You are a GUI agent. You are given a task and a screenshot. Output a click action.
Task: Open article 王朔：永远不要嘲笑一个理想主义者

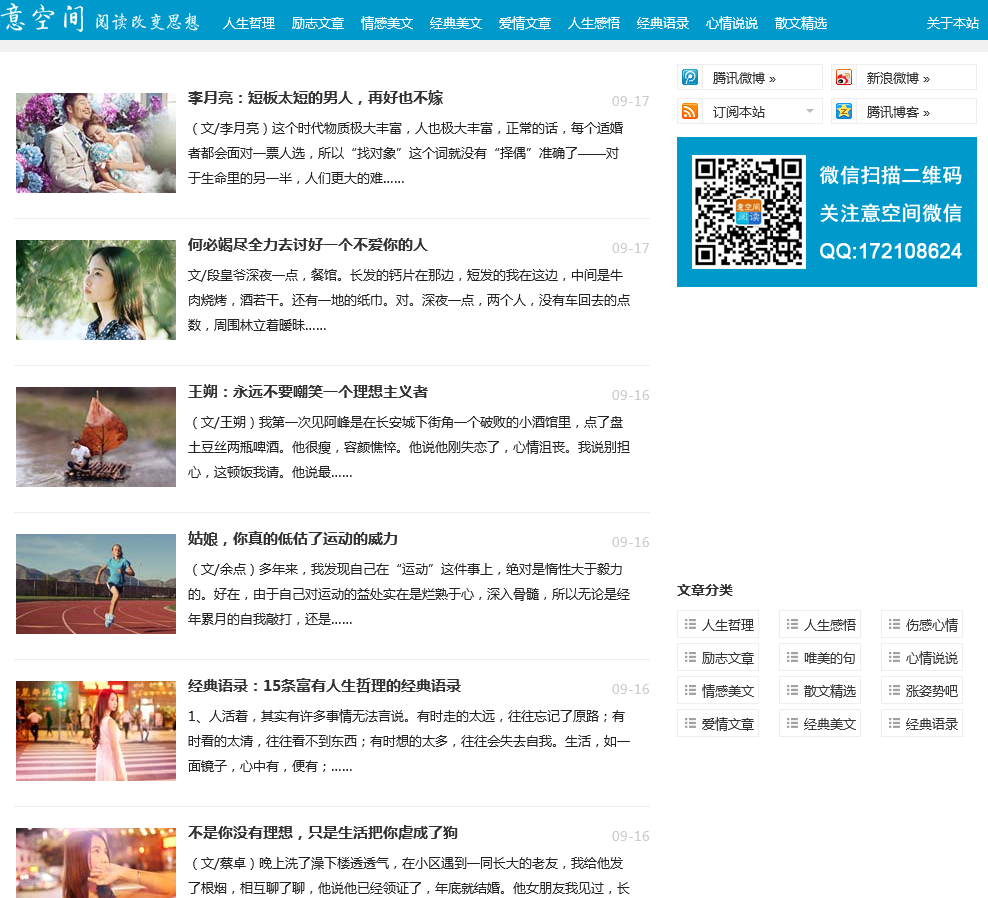click(x=307, y=391)
